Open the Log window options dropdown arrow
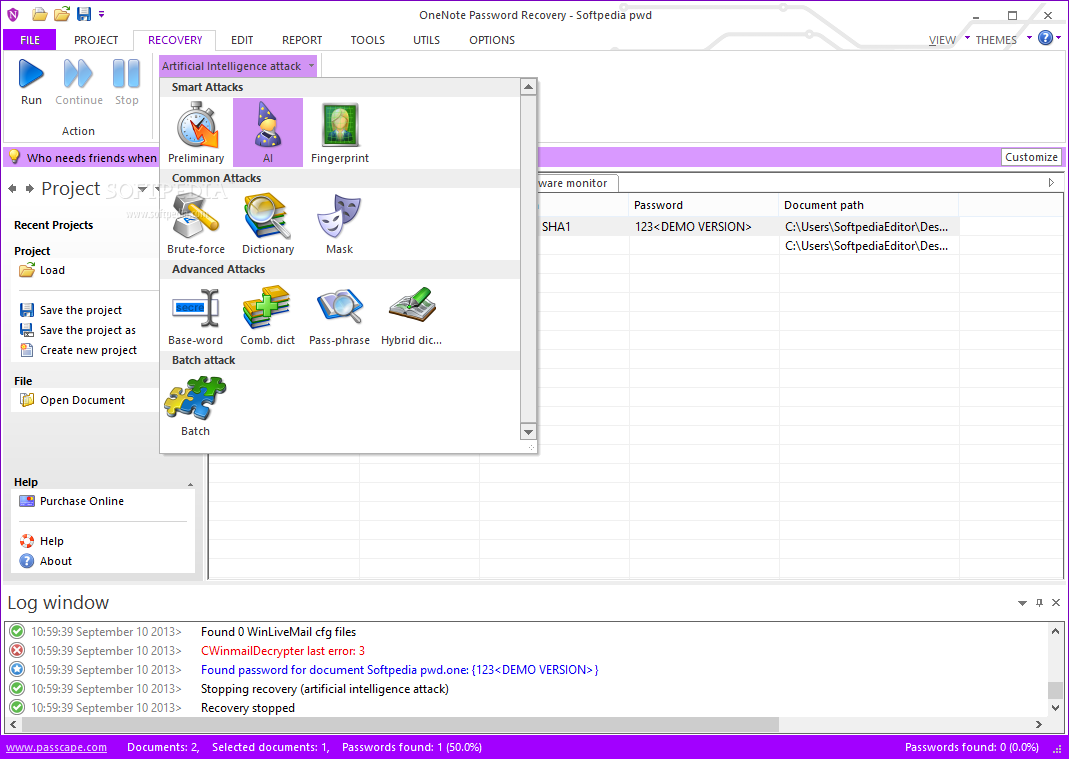The height and width of the screenshot is (759, 1069). [1022, 603]
